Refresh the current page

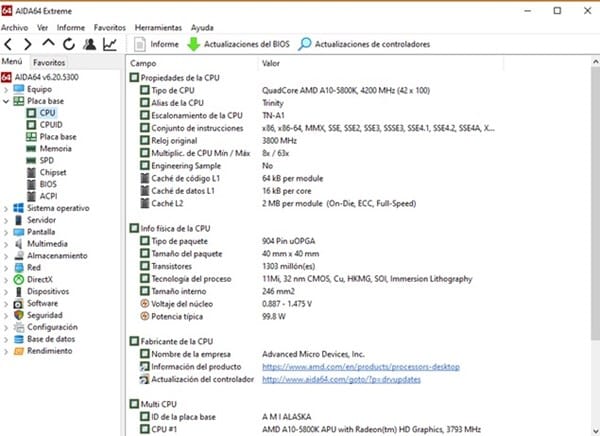pos(69,44)
